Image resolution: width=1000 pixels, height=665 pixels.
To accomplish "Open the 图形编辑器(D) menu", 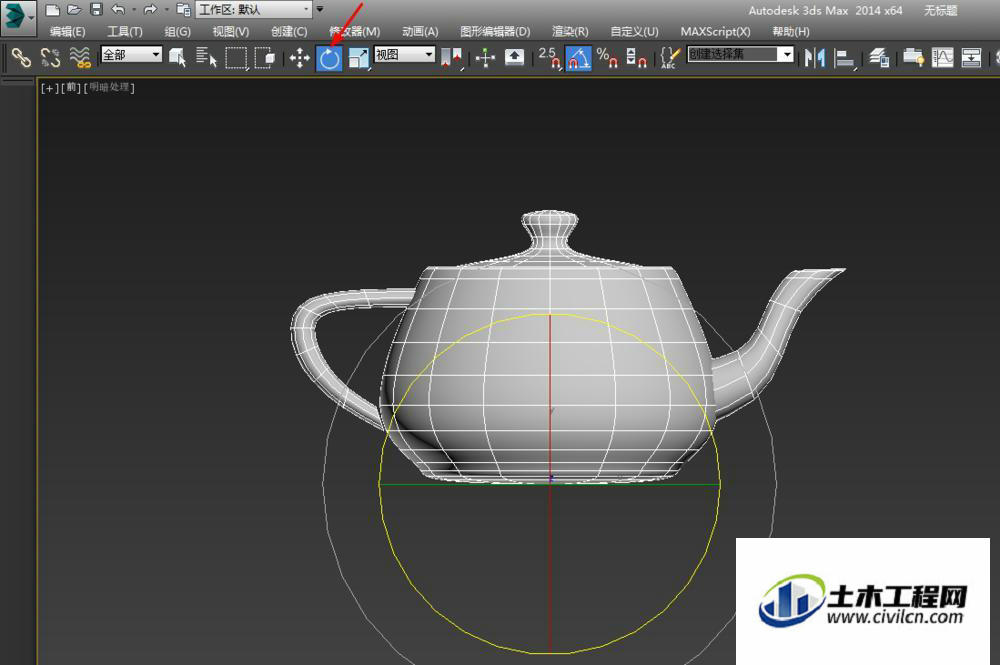I will point(495,31).
